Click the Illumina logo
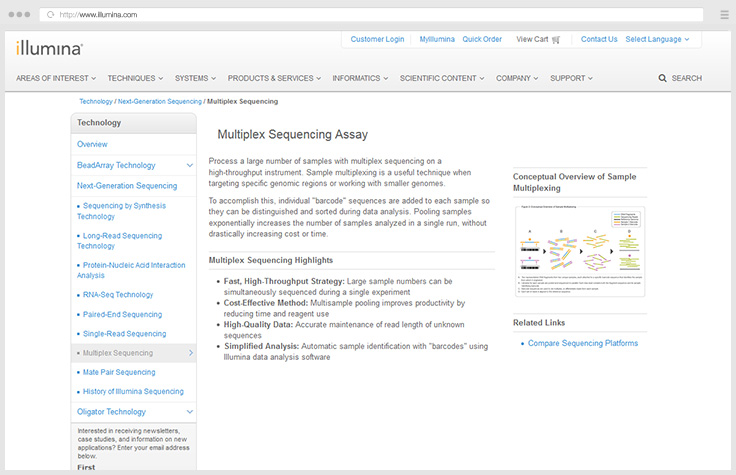The width and height of the screenshot is (736, 475). point(49,47)
